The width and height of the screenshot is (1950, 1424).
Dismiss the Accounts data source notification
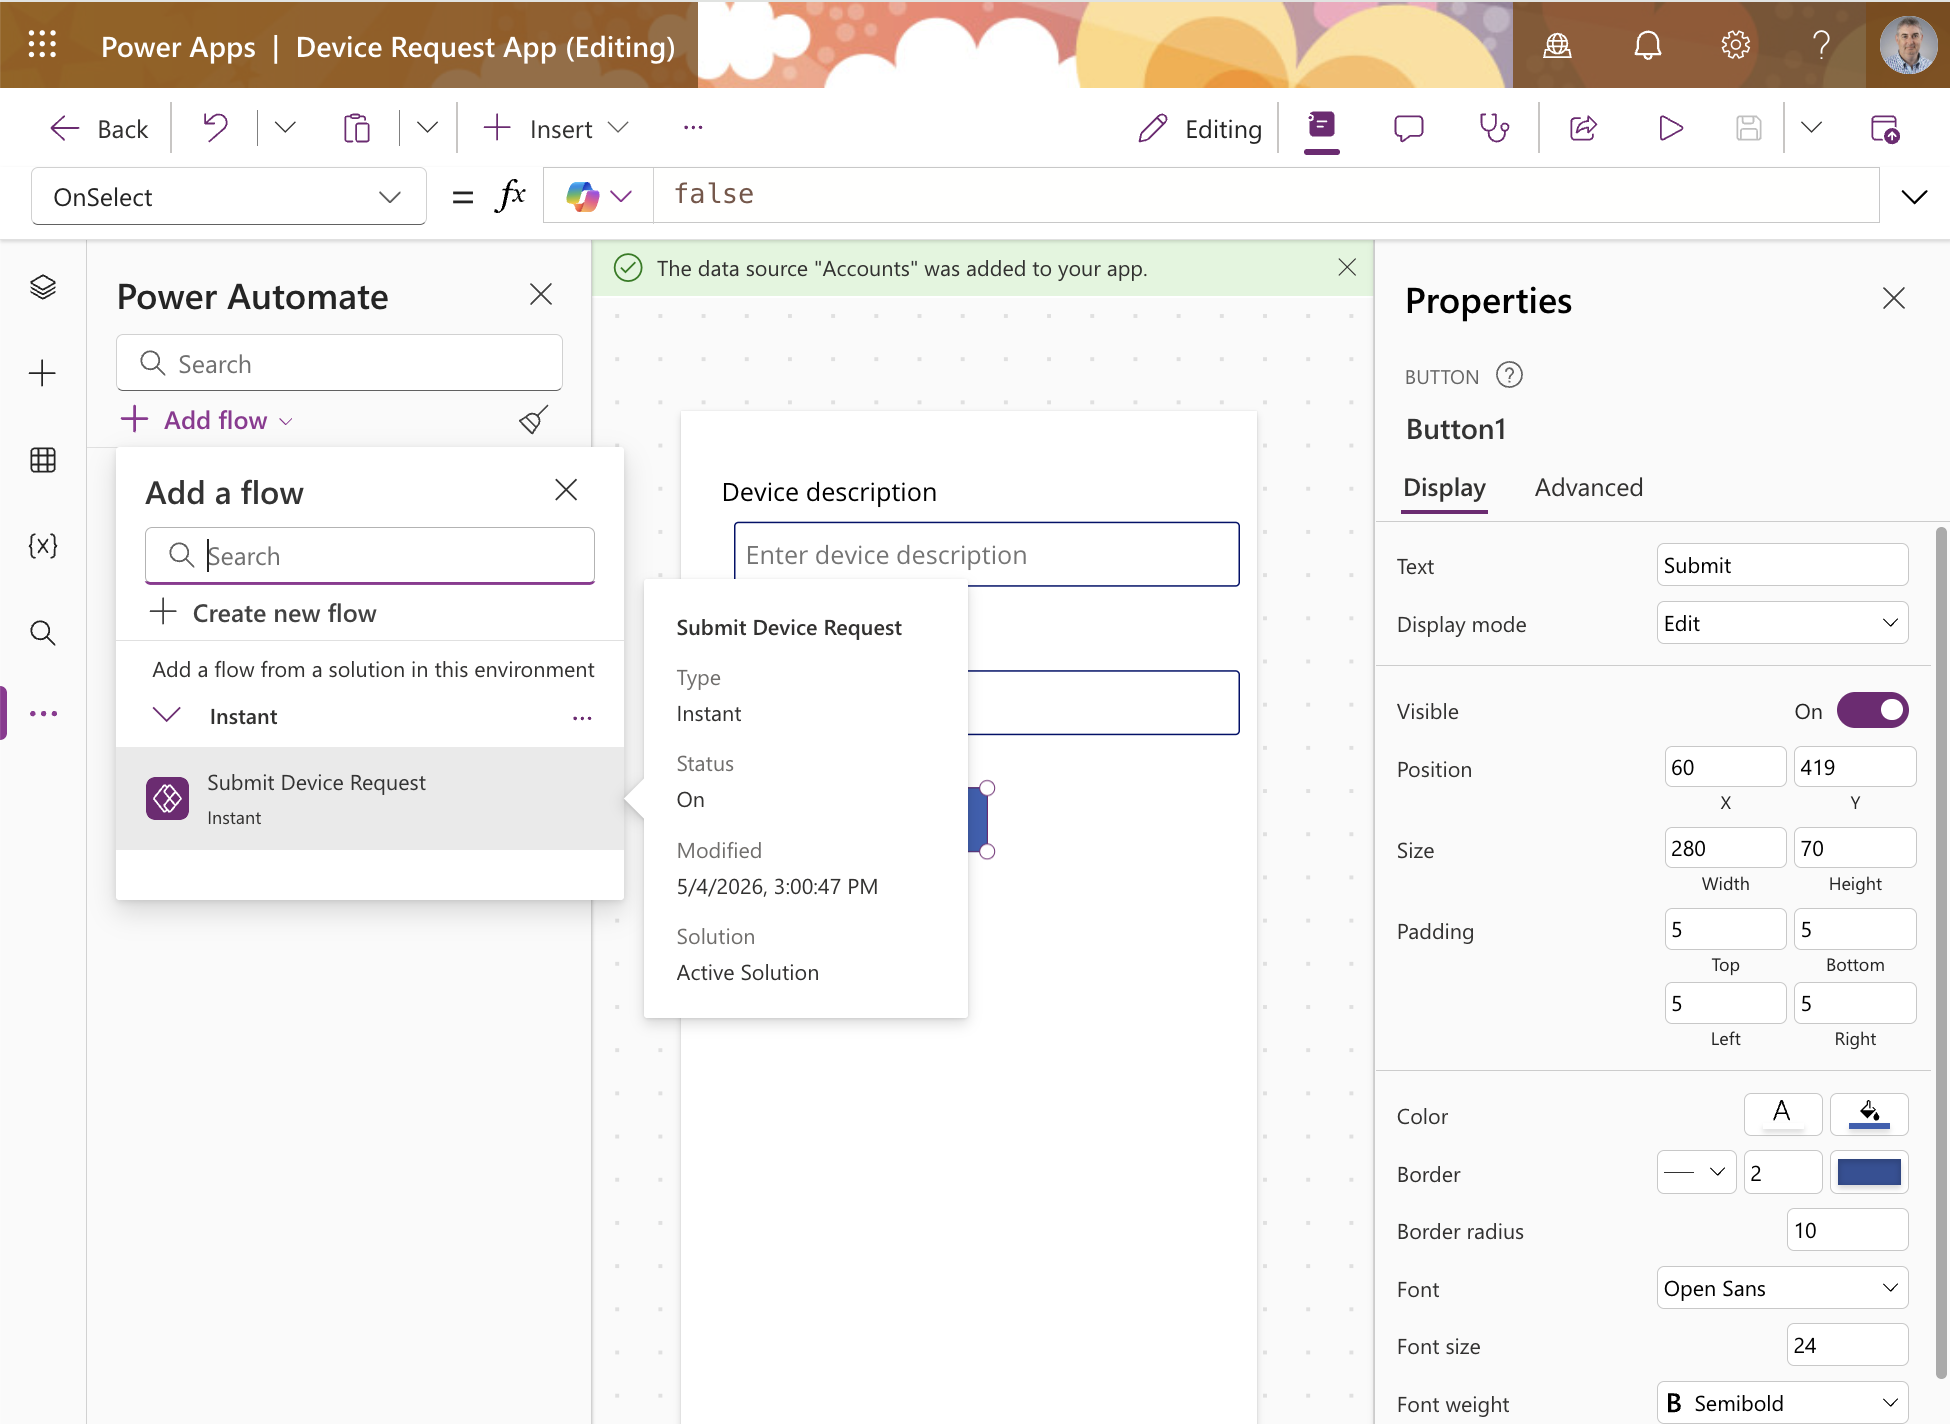pos(1347,267)
